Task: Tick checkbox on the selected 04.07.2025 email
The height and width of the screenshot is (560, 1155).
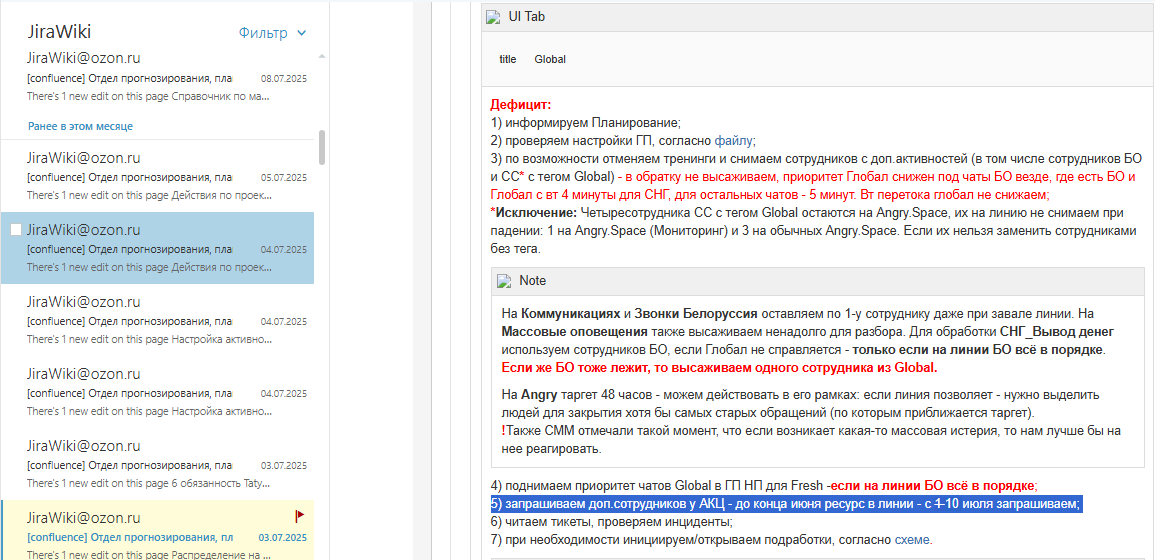Action: (x=15, y=230)
